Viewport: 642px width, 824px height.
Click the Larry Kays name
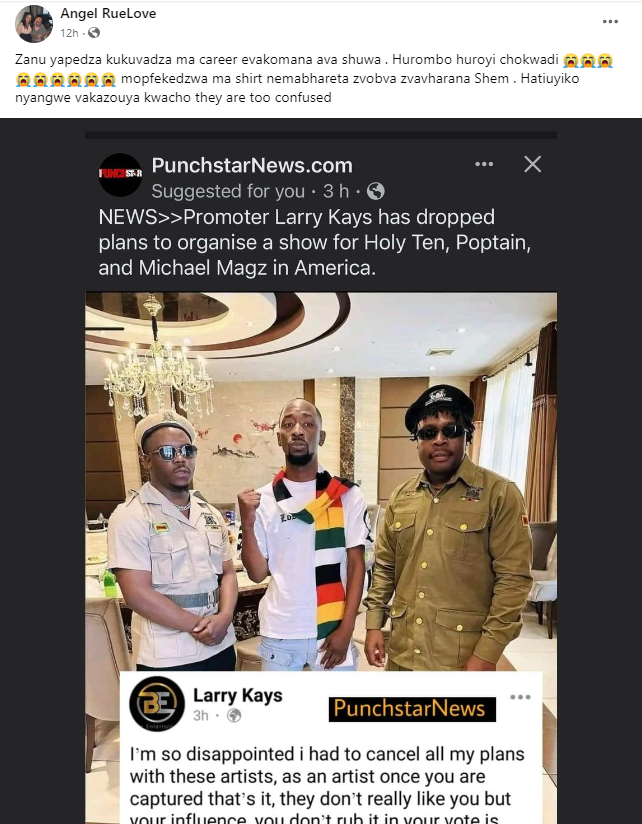point(237,695)
